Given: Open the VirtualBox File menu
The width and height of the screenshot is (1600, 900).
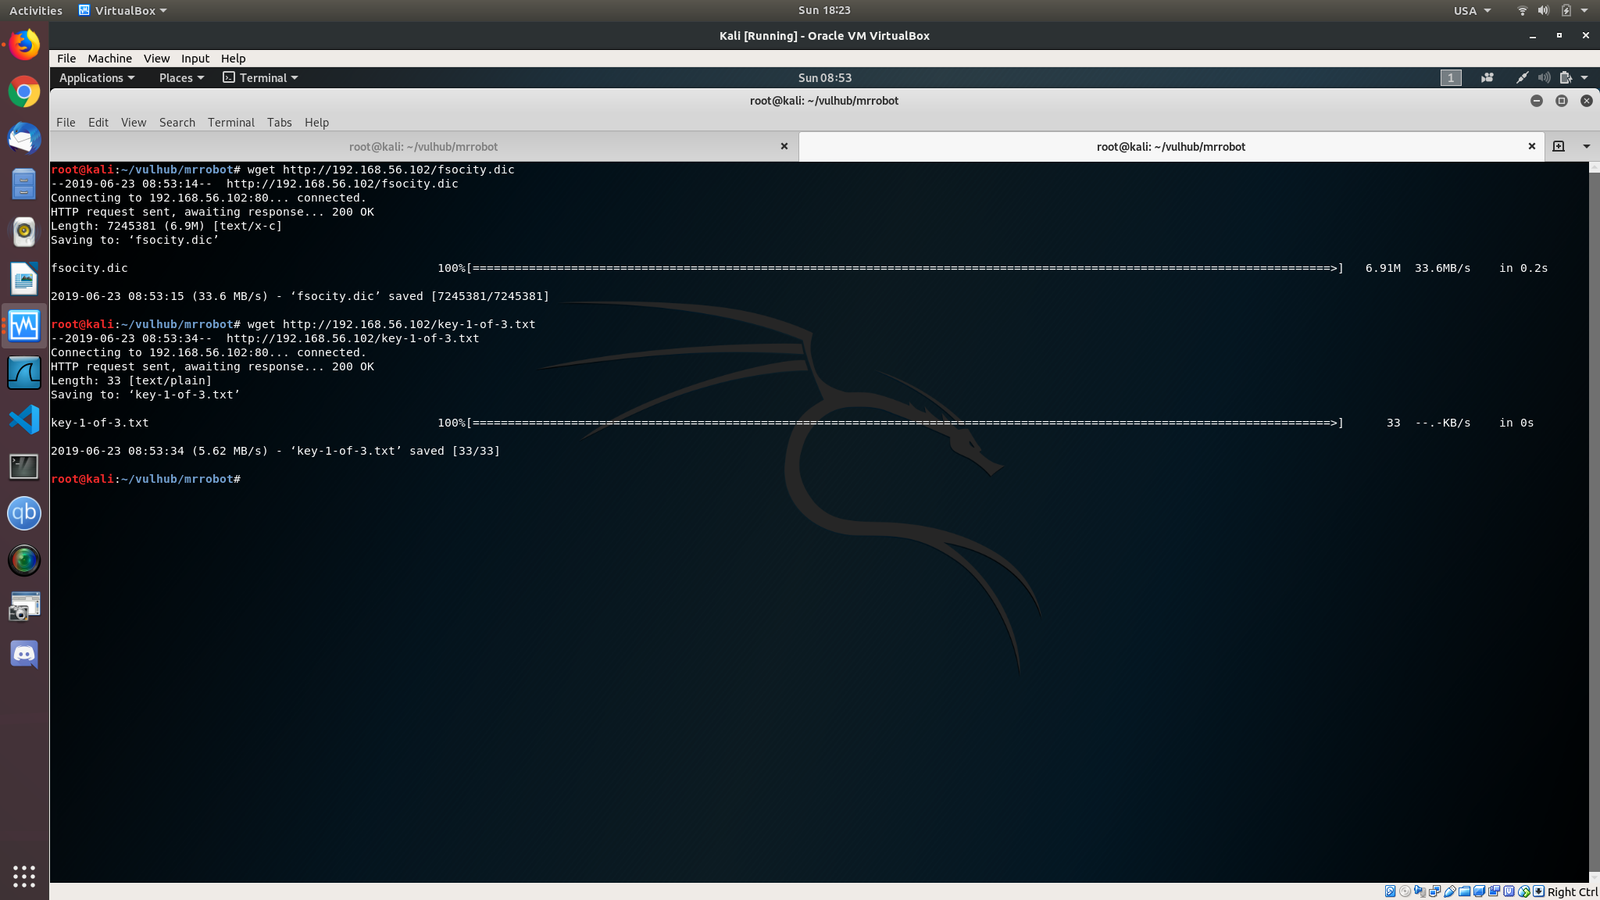Looking at the screenshot, I should 66,58.
